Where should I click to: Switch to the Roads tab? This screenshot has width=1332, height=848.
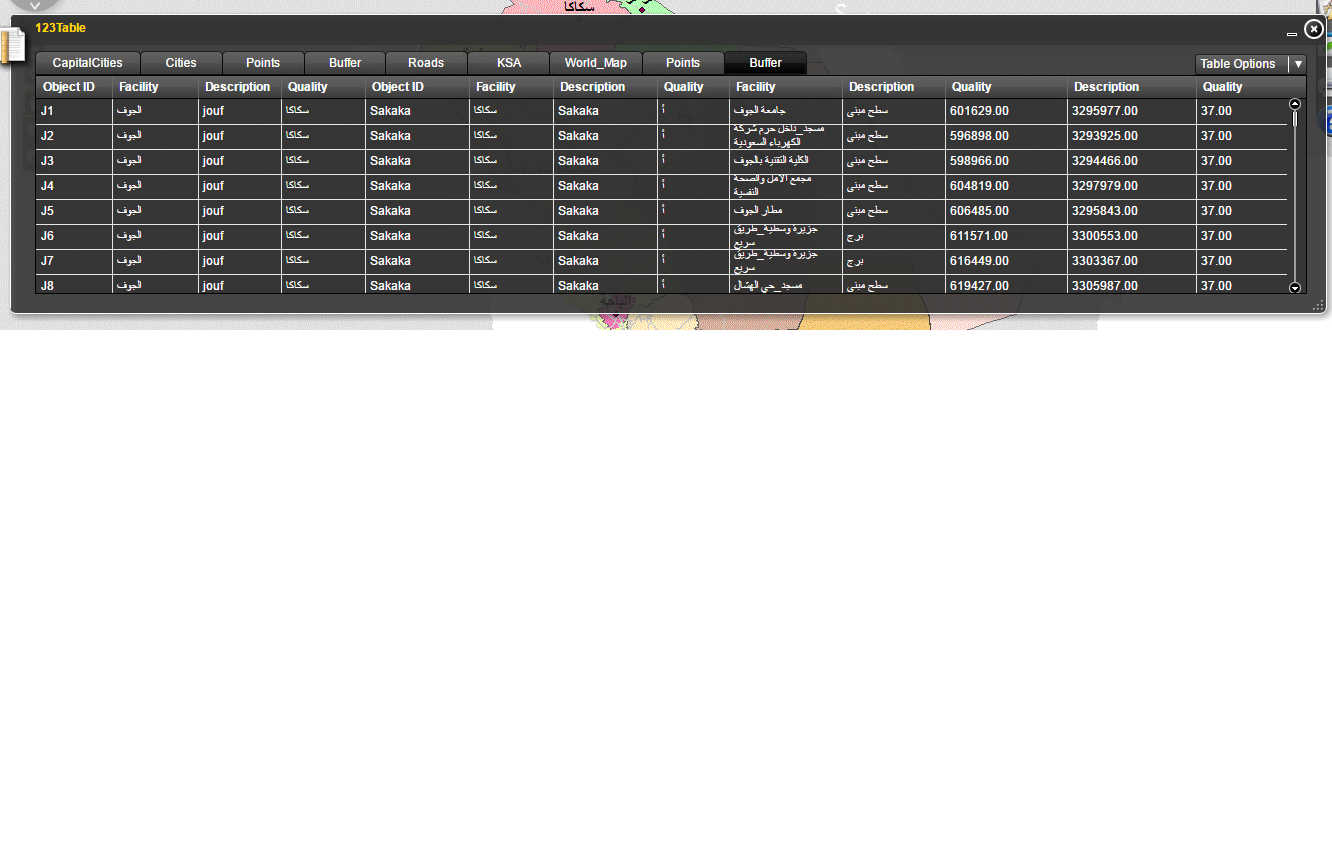click(426, 63)
